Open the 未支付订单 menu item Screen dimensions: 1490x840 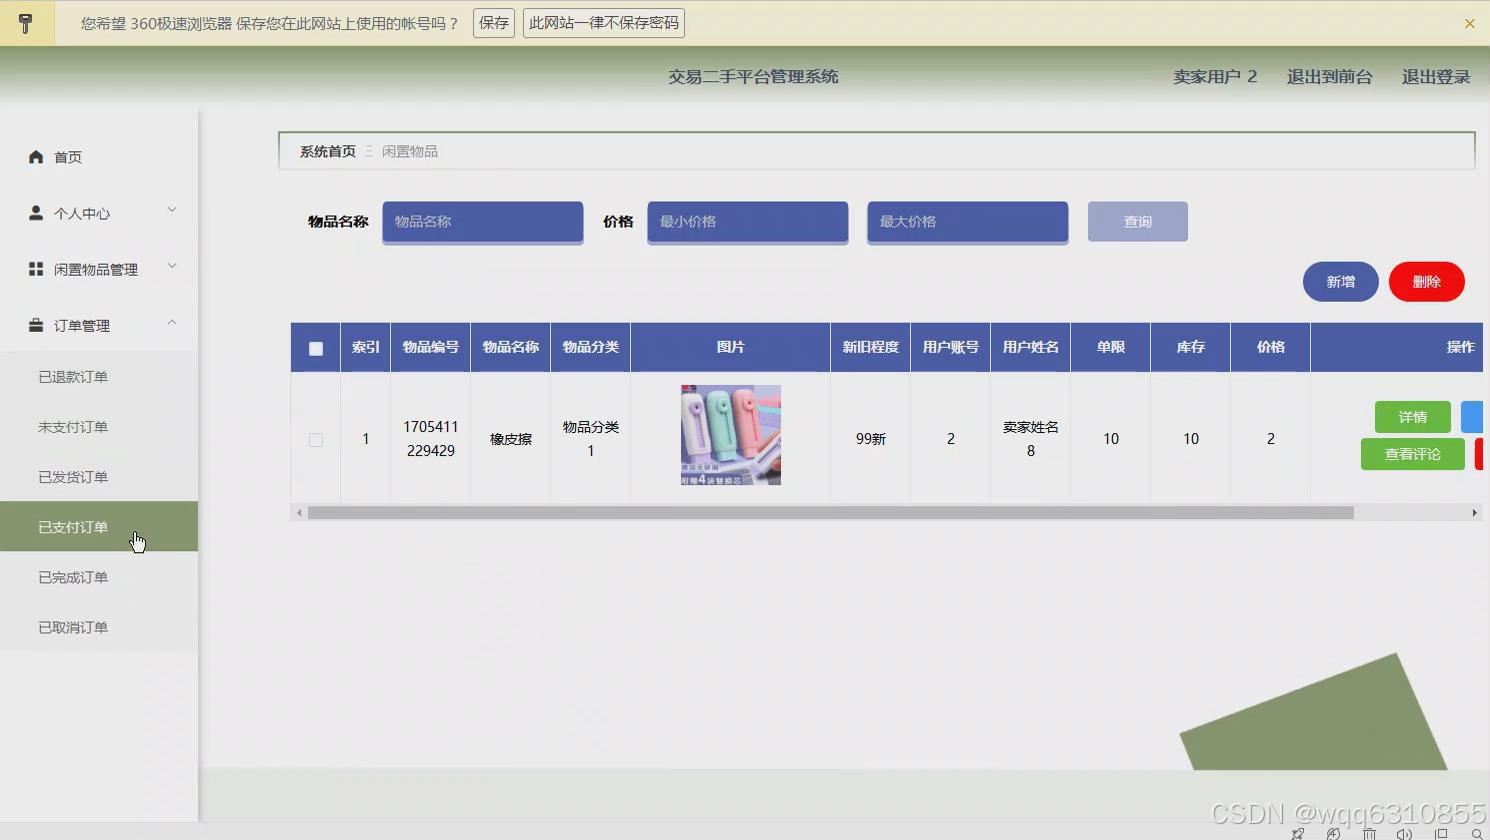99,427
